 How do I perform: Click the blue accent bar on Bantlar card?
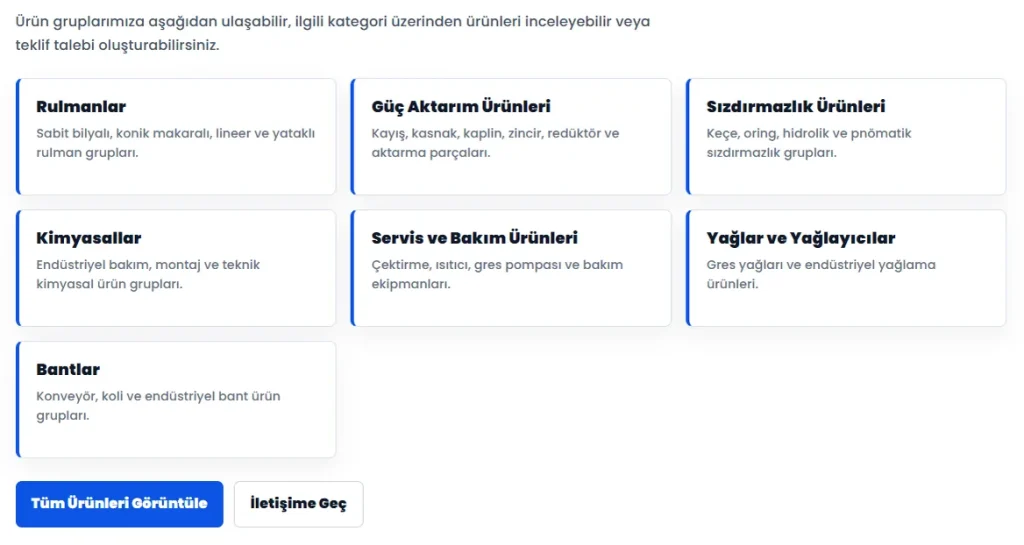[x=18, y=399]
